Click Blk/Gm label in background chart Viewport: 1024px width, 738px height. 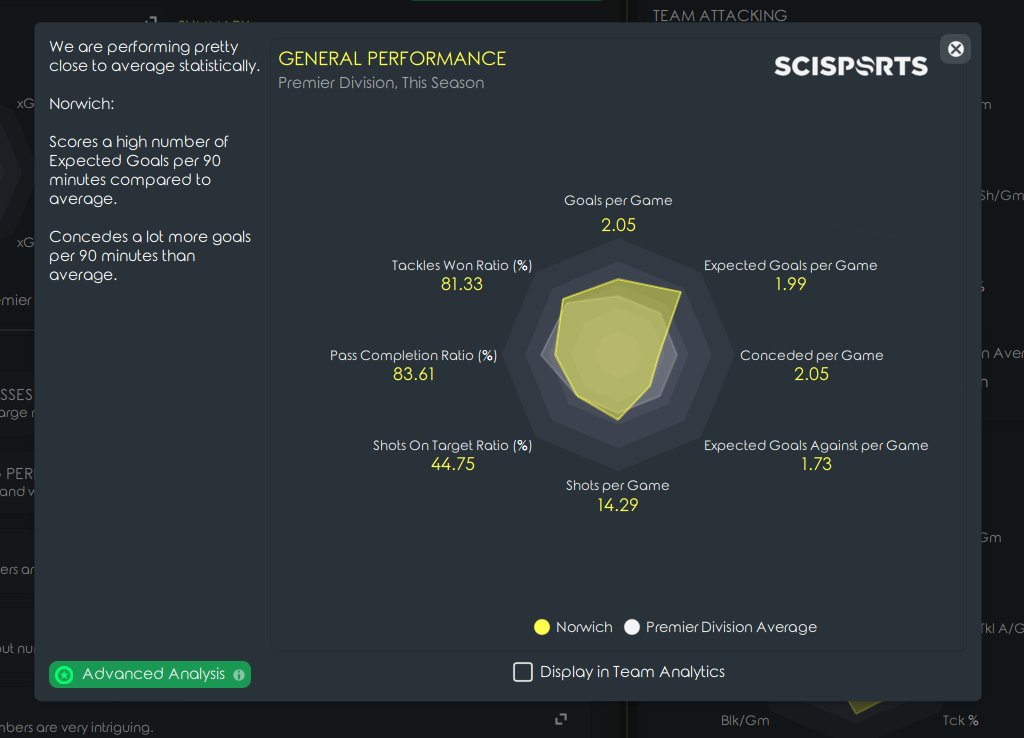tap(744, 720)
